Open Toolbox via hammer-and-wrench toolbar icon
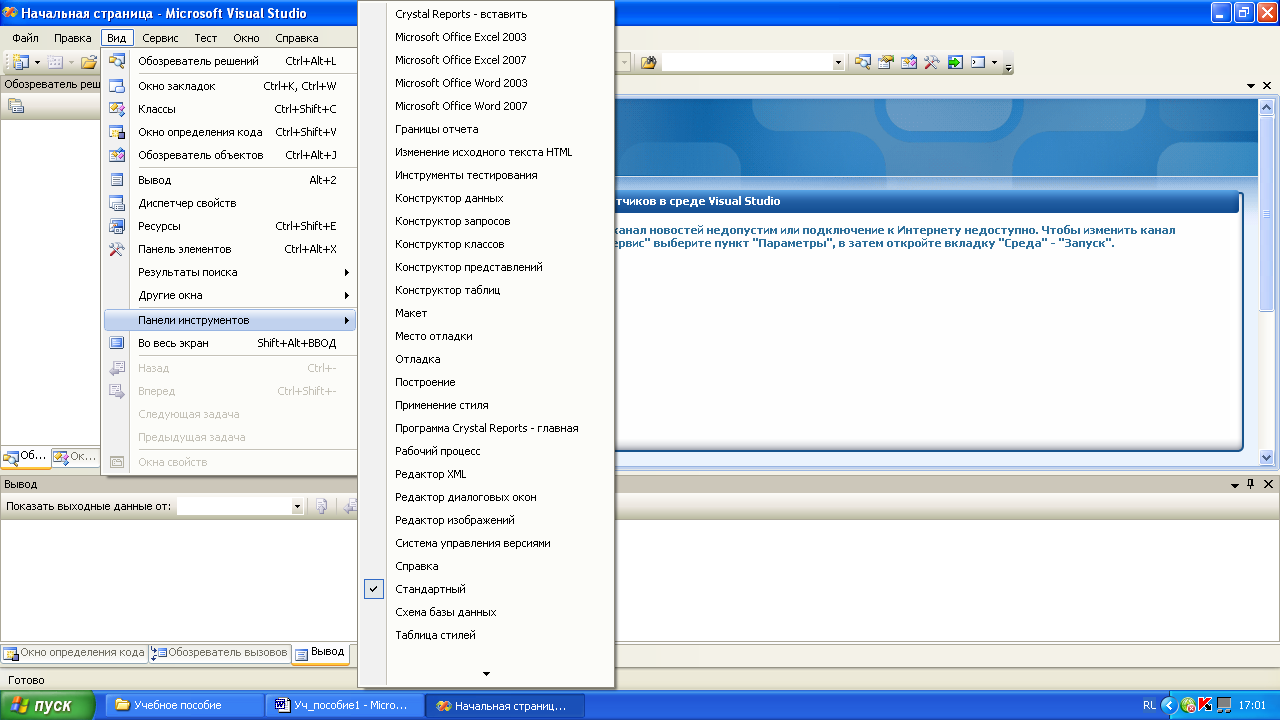Screen dimensions: 1280x720 tap(932, 62)
